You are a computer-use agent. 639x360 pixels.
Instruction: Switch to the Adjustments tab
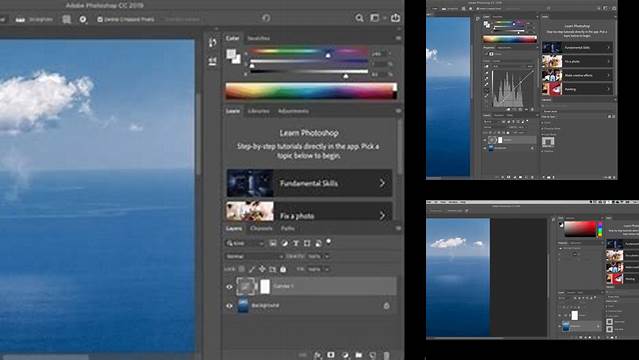click(293, 111)
